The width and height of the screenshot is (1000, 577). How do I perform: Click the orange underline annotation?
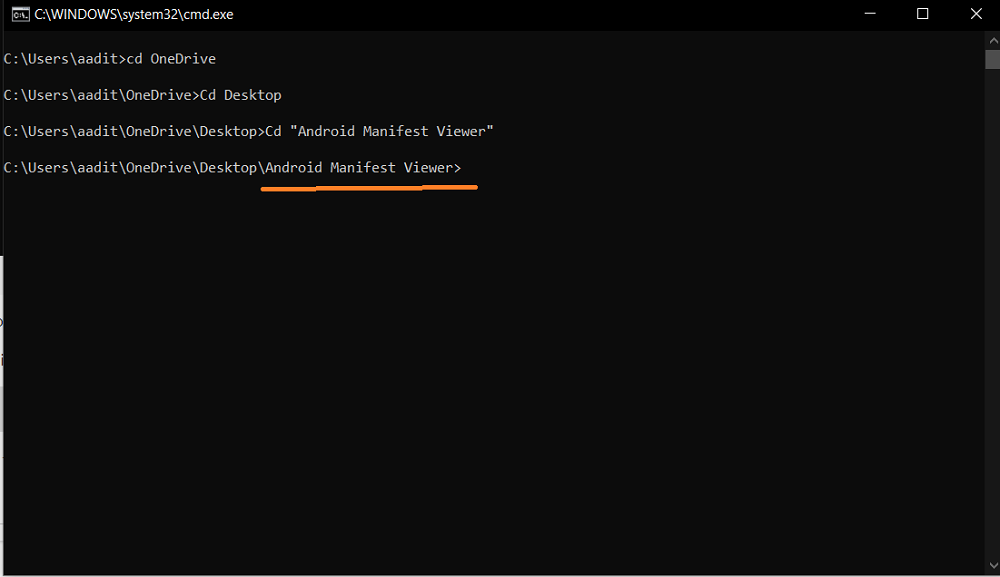tap(368, 188)
